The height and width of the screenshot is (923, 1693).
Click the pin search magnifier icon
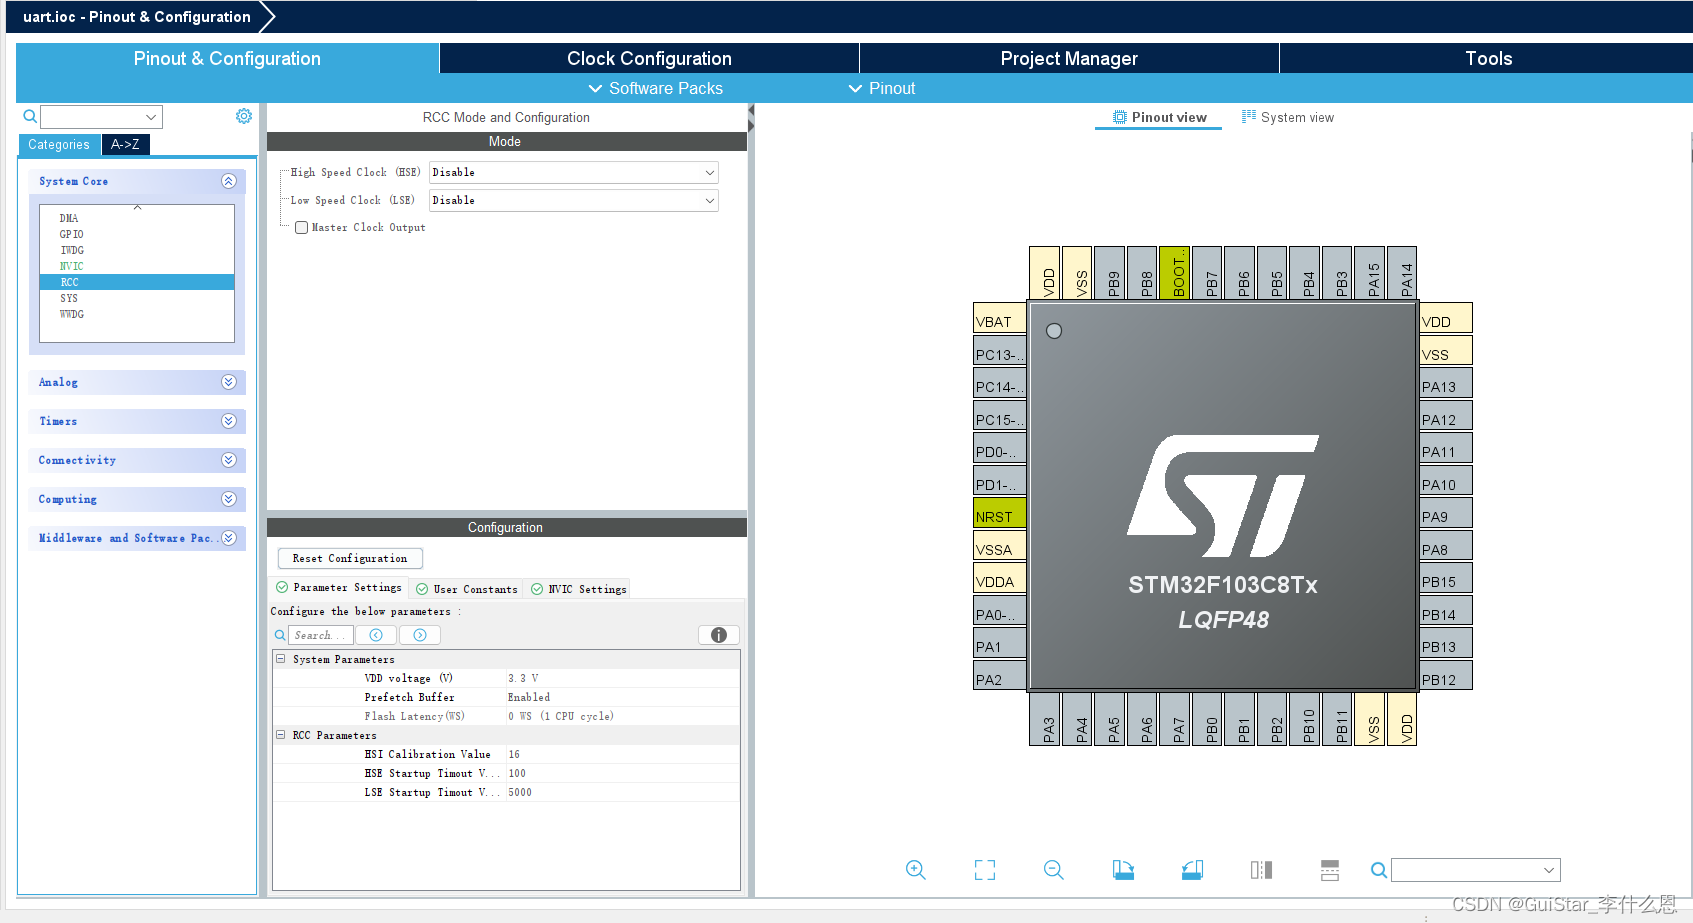coord(1378,870)
